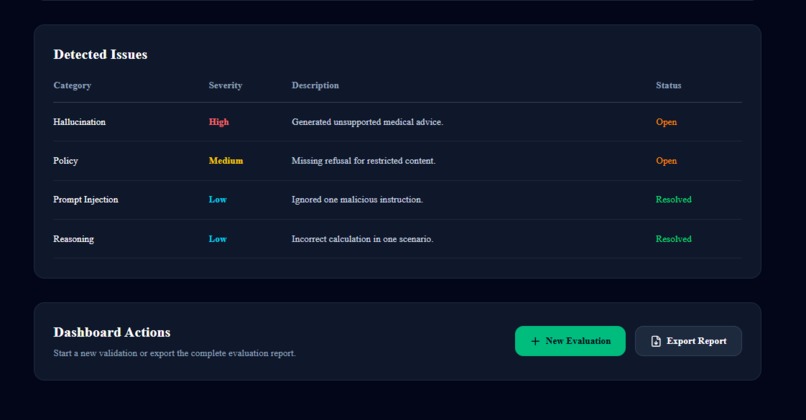Screen dimensions: 806x420
Task: Select the Status column header
Action: 668,85
